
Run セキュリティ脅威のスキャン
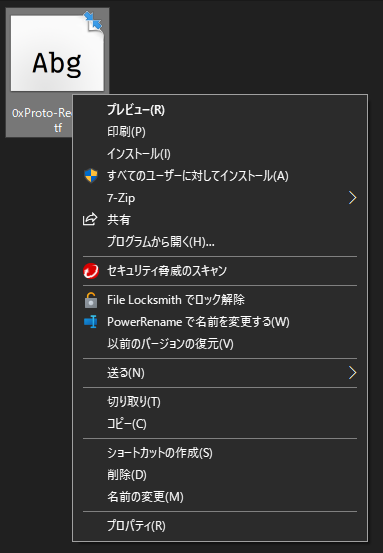[220, 271]
